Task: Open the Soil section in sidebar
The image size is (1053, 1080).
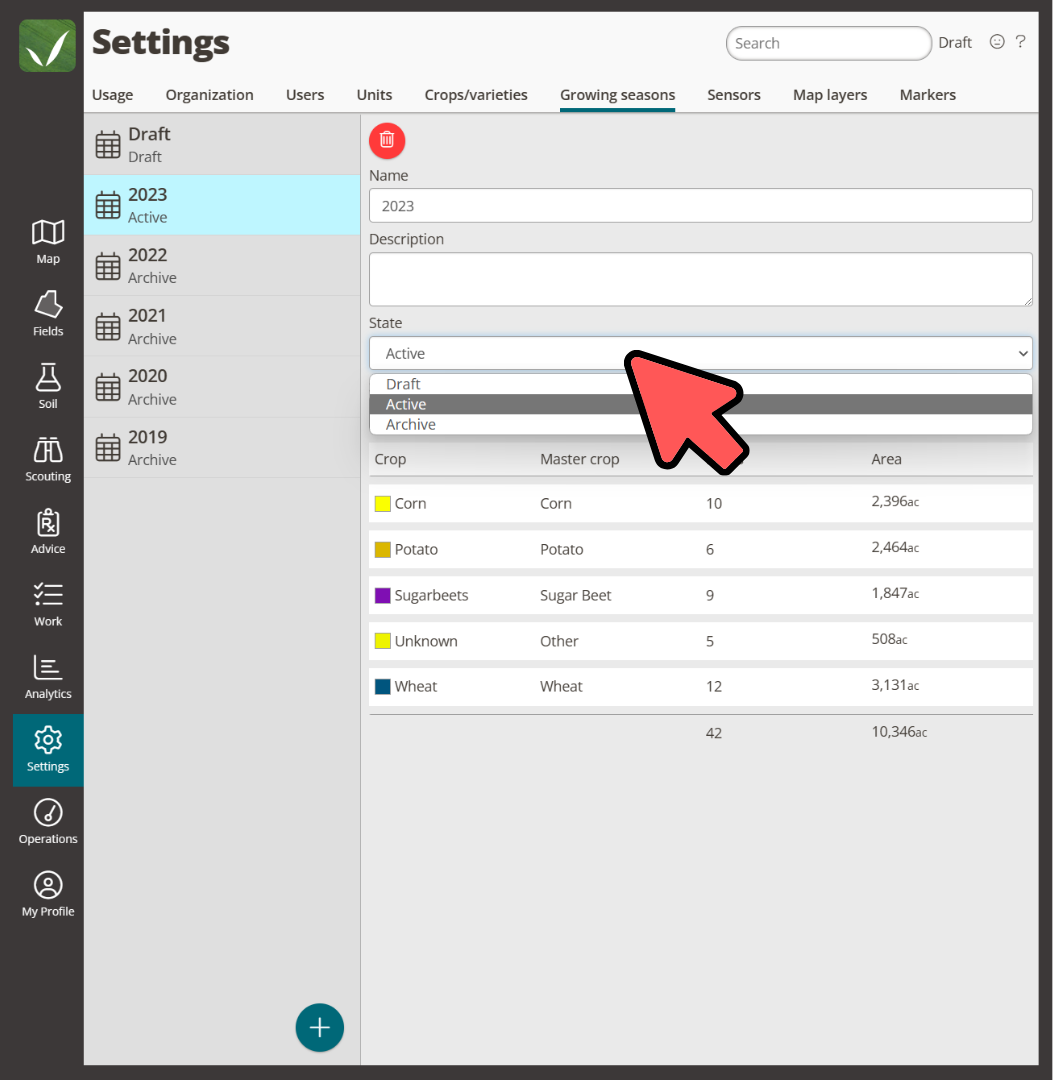Action: (48, 386)
